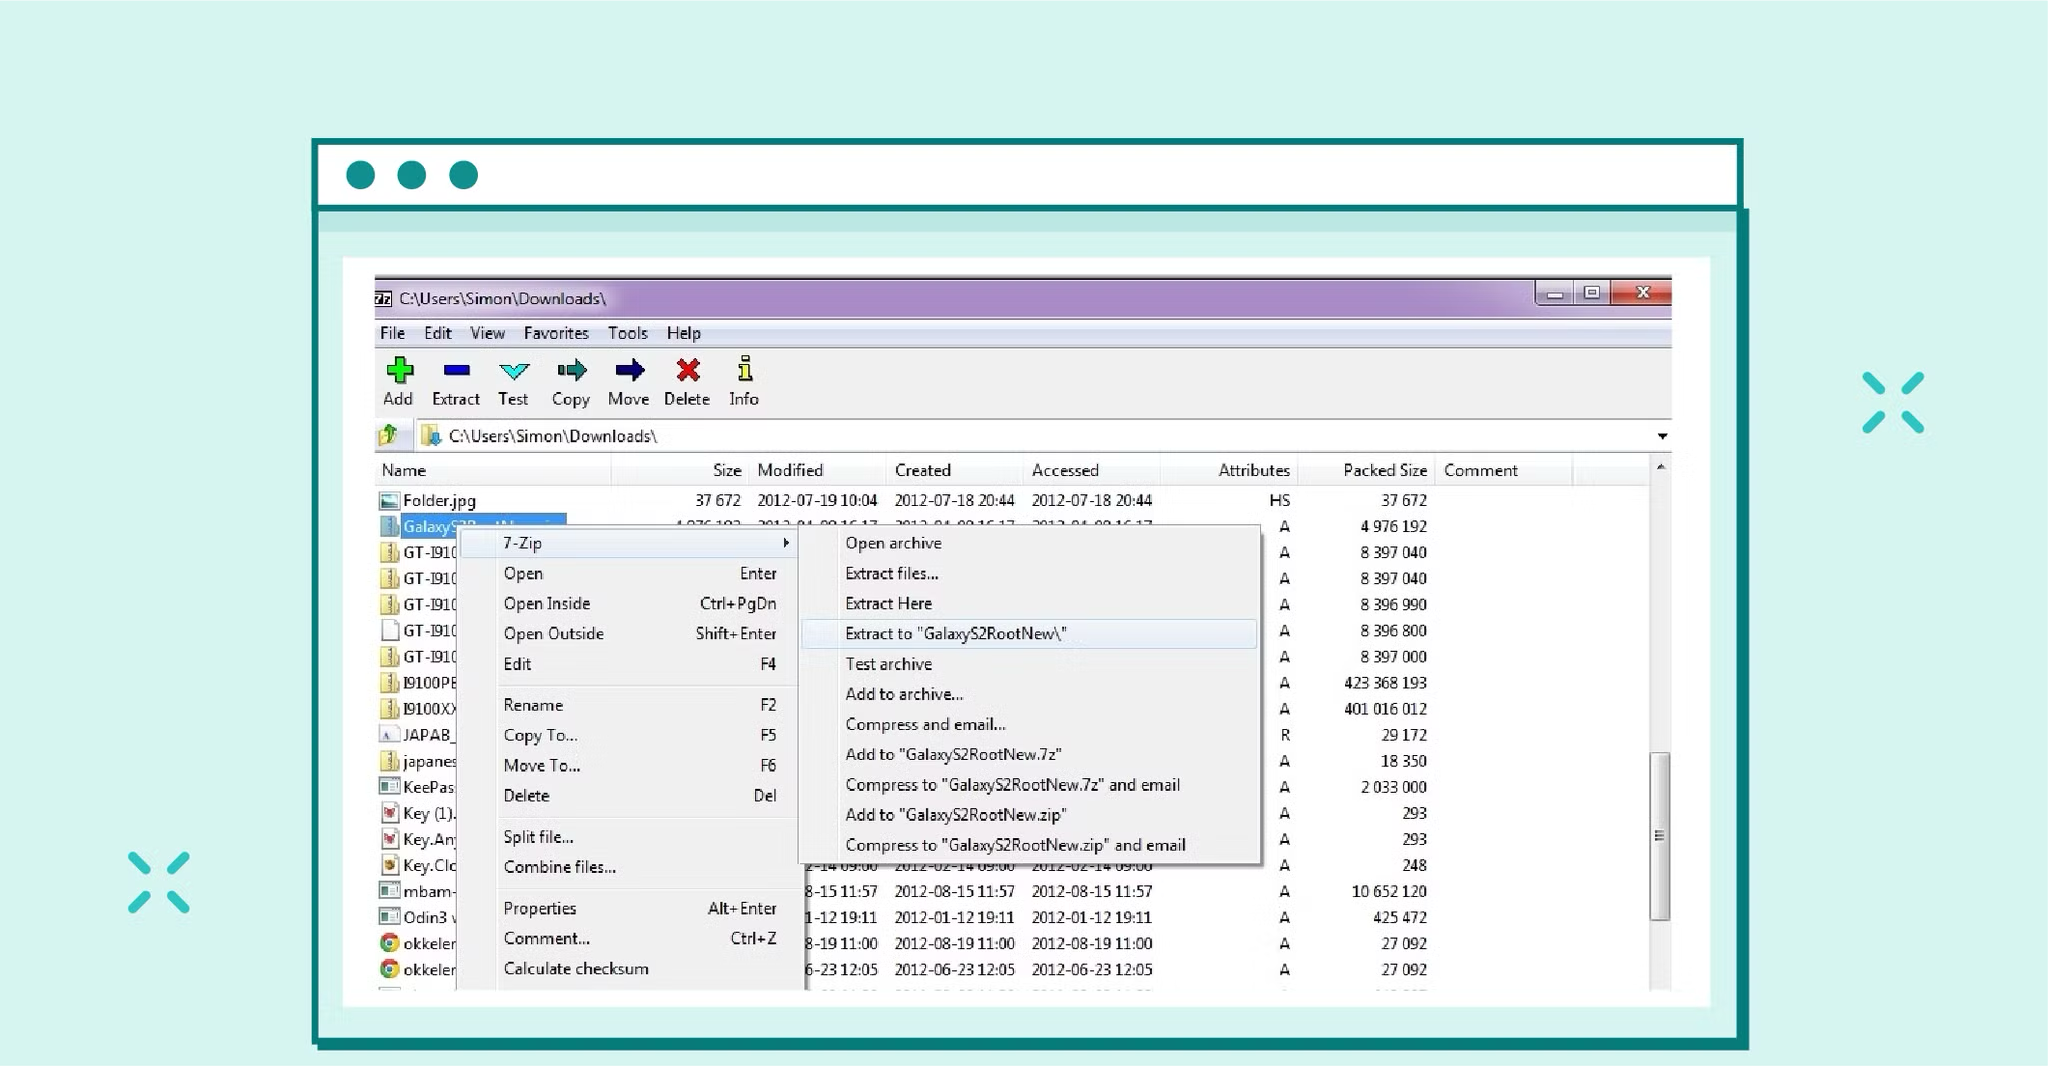
Task: Click the green up-one-level folder arrow icon
Action: pos(387,436)
